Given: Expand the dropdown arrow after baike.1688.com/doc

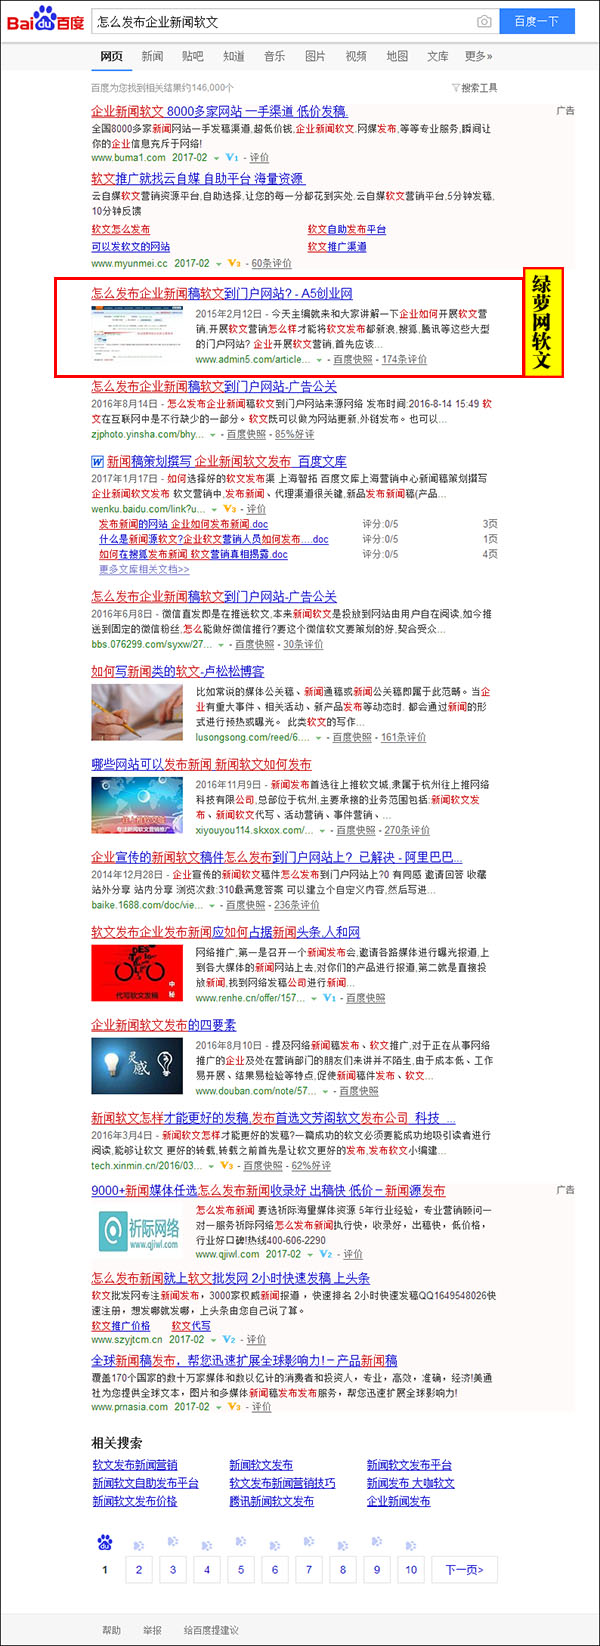Looking at the screenshot, I should [x=214, y=905].
